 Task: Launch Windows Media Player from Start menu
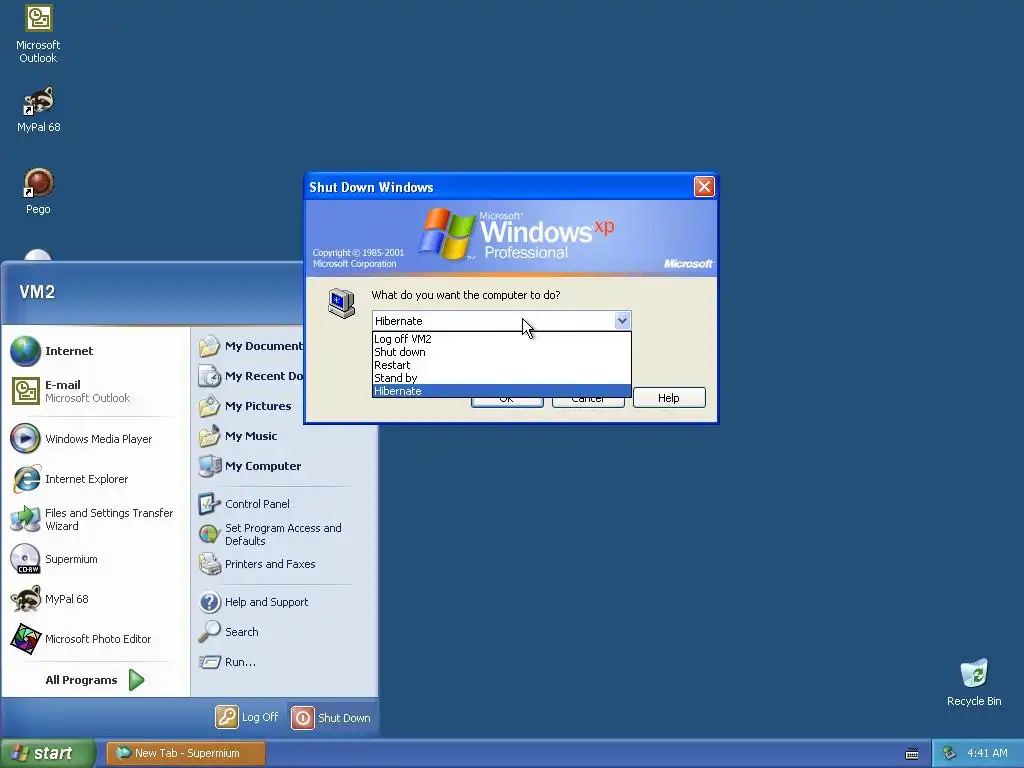pos(82,439)
